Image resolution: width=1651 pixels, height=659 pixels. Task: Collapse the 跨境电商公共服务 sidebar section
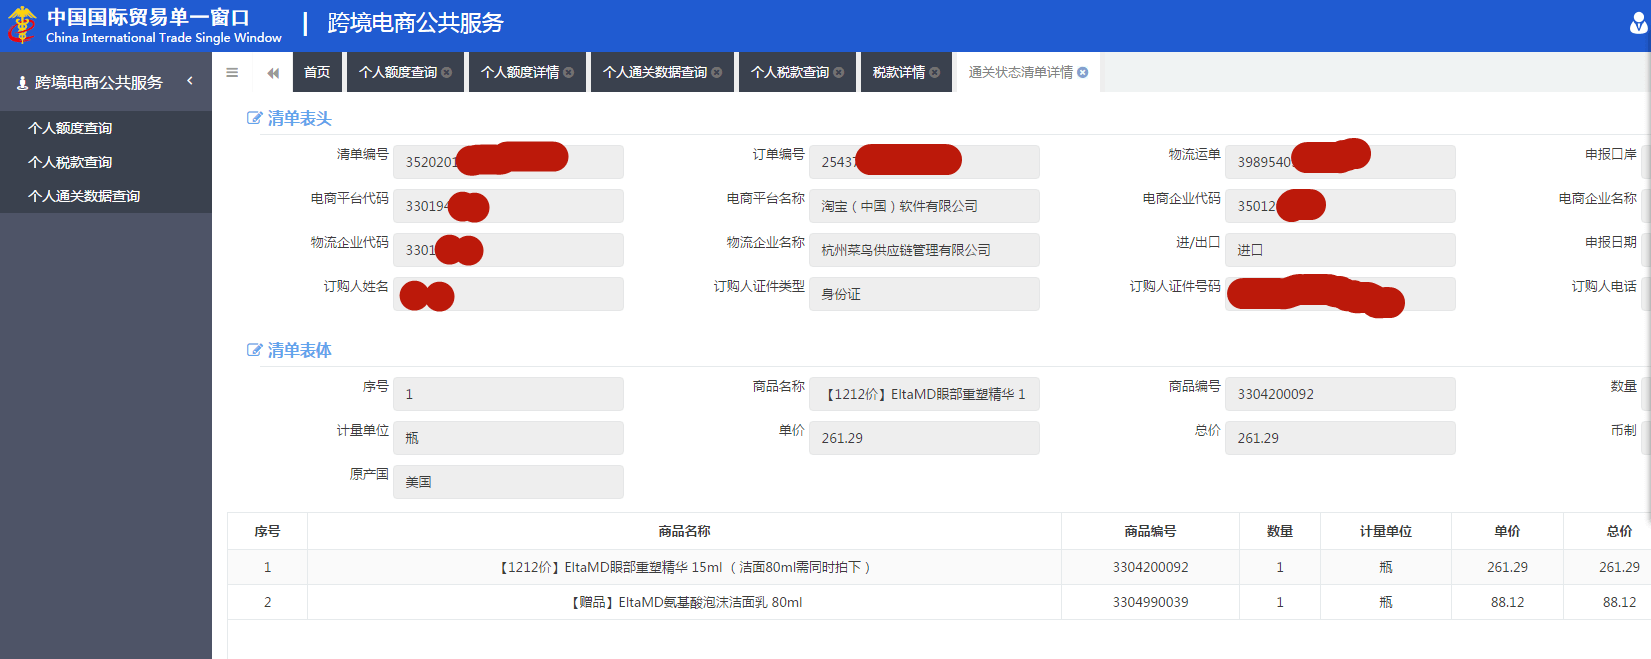click(190, 81)
